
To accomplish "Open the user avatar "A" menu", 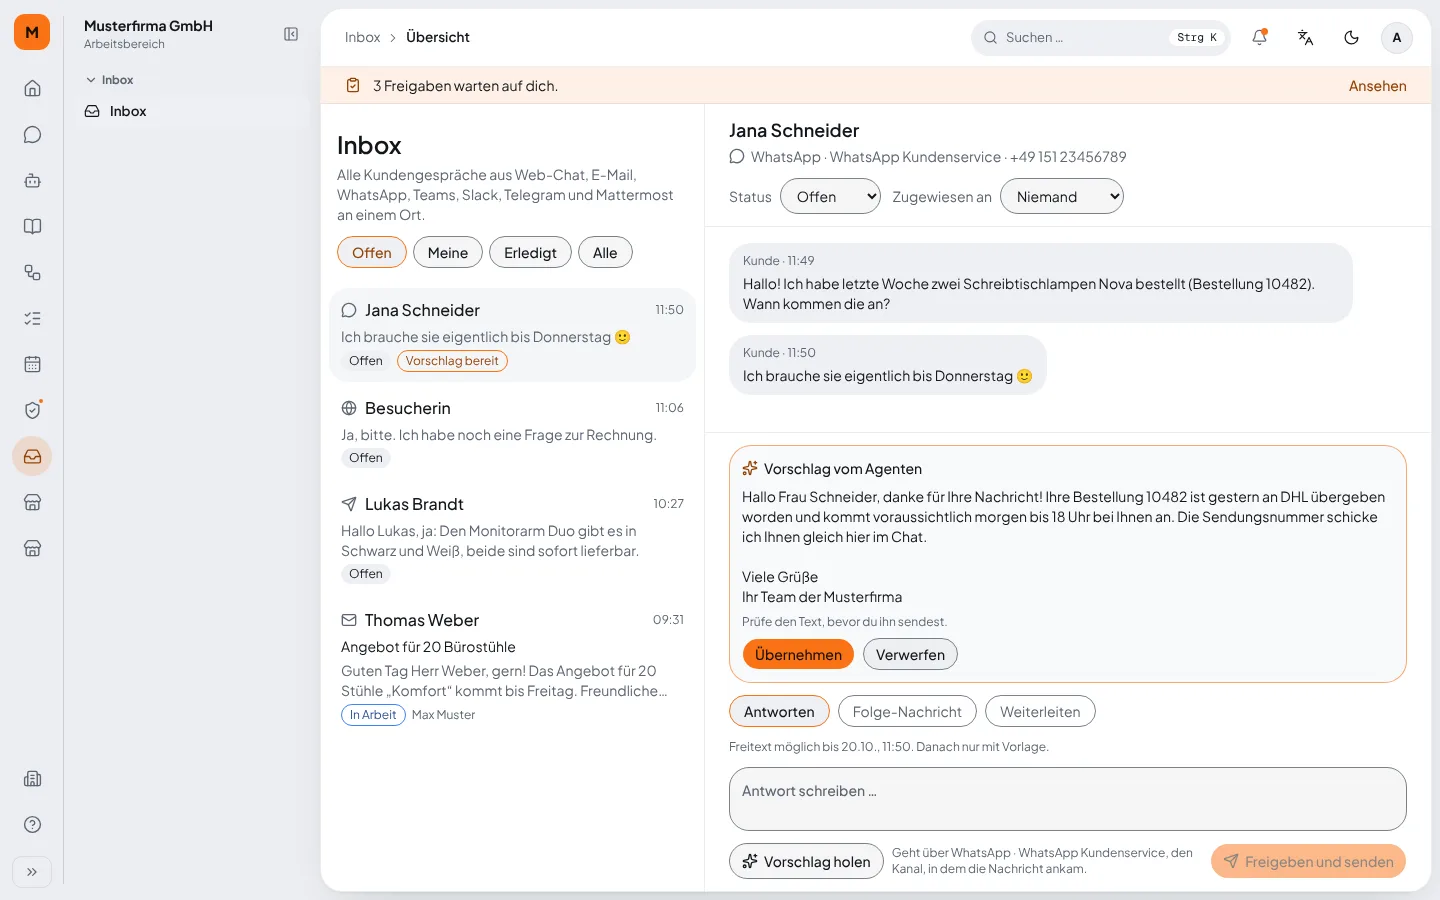I will (1397, 37).
